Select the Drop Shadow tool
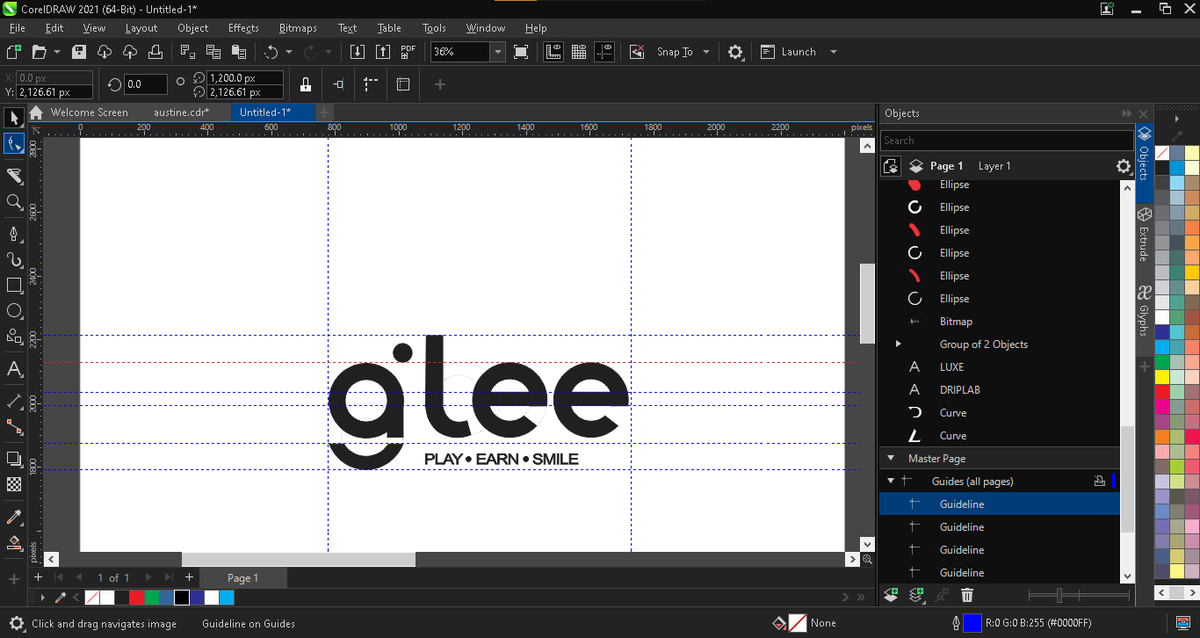This screenshot has height=638, width=1200. pyautogui.click(x=14, y=459)
